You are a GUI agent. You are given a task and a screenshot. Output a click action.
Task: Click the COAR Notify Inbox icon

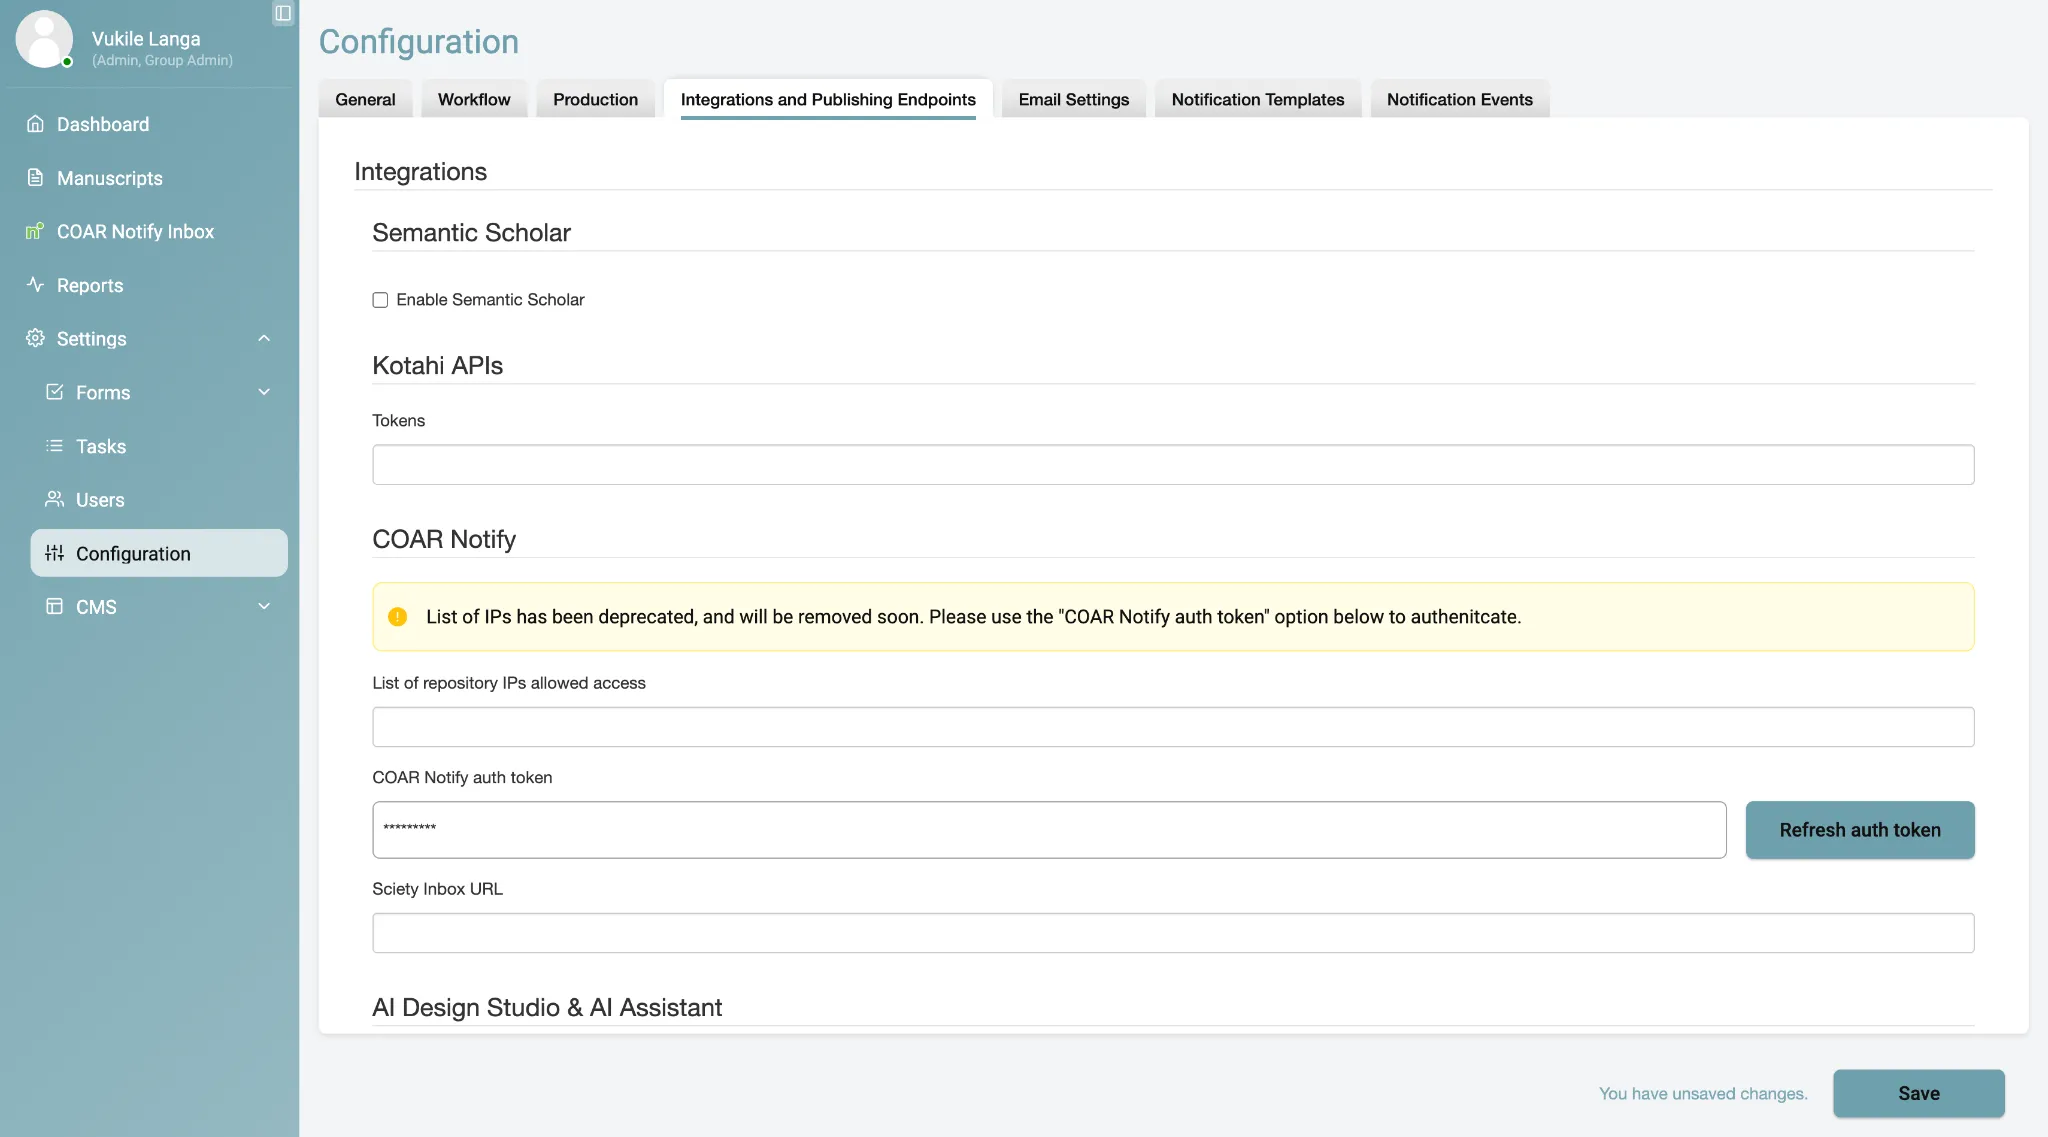point(35,231)
